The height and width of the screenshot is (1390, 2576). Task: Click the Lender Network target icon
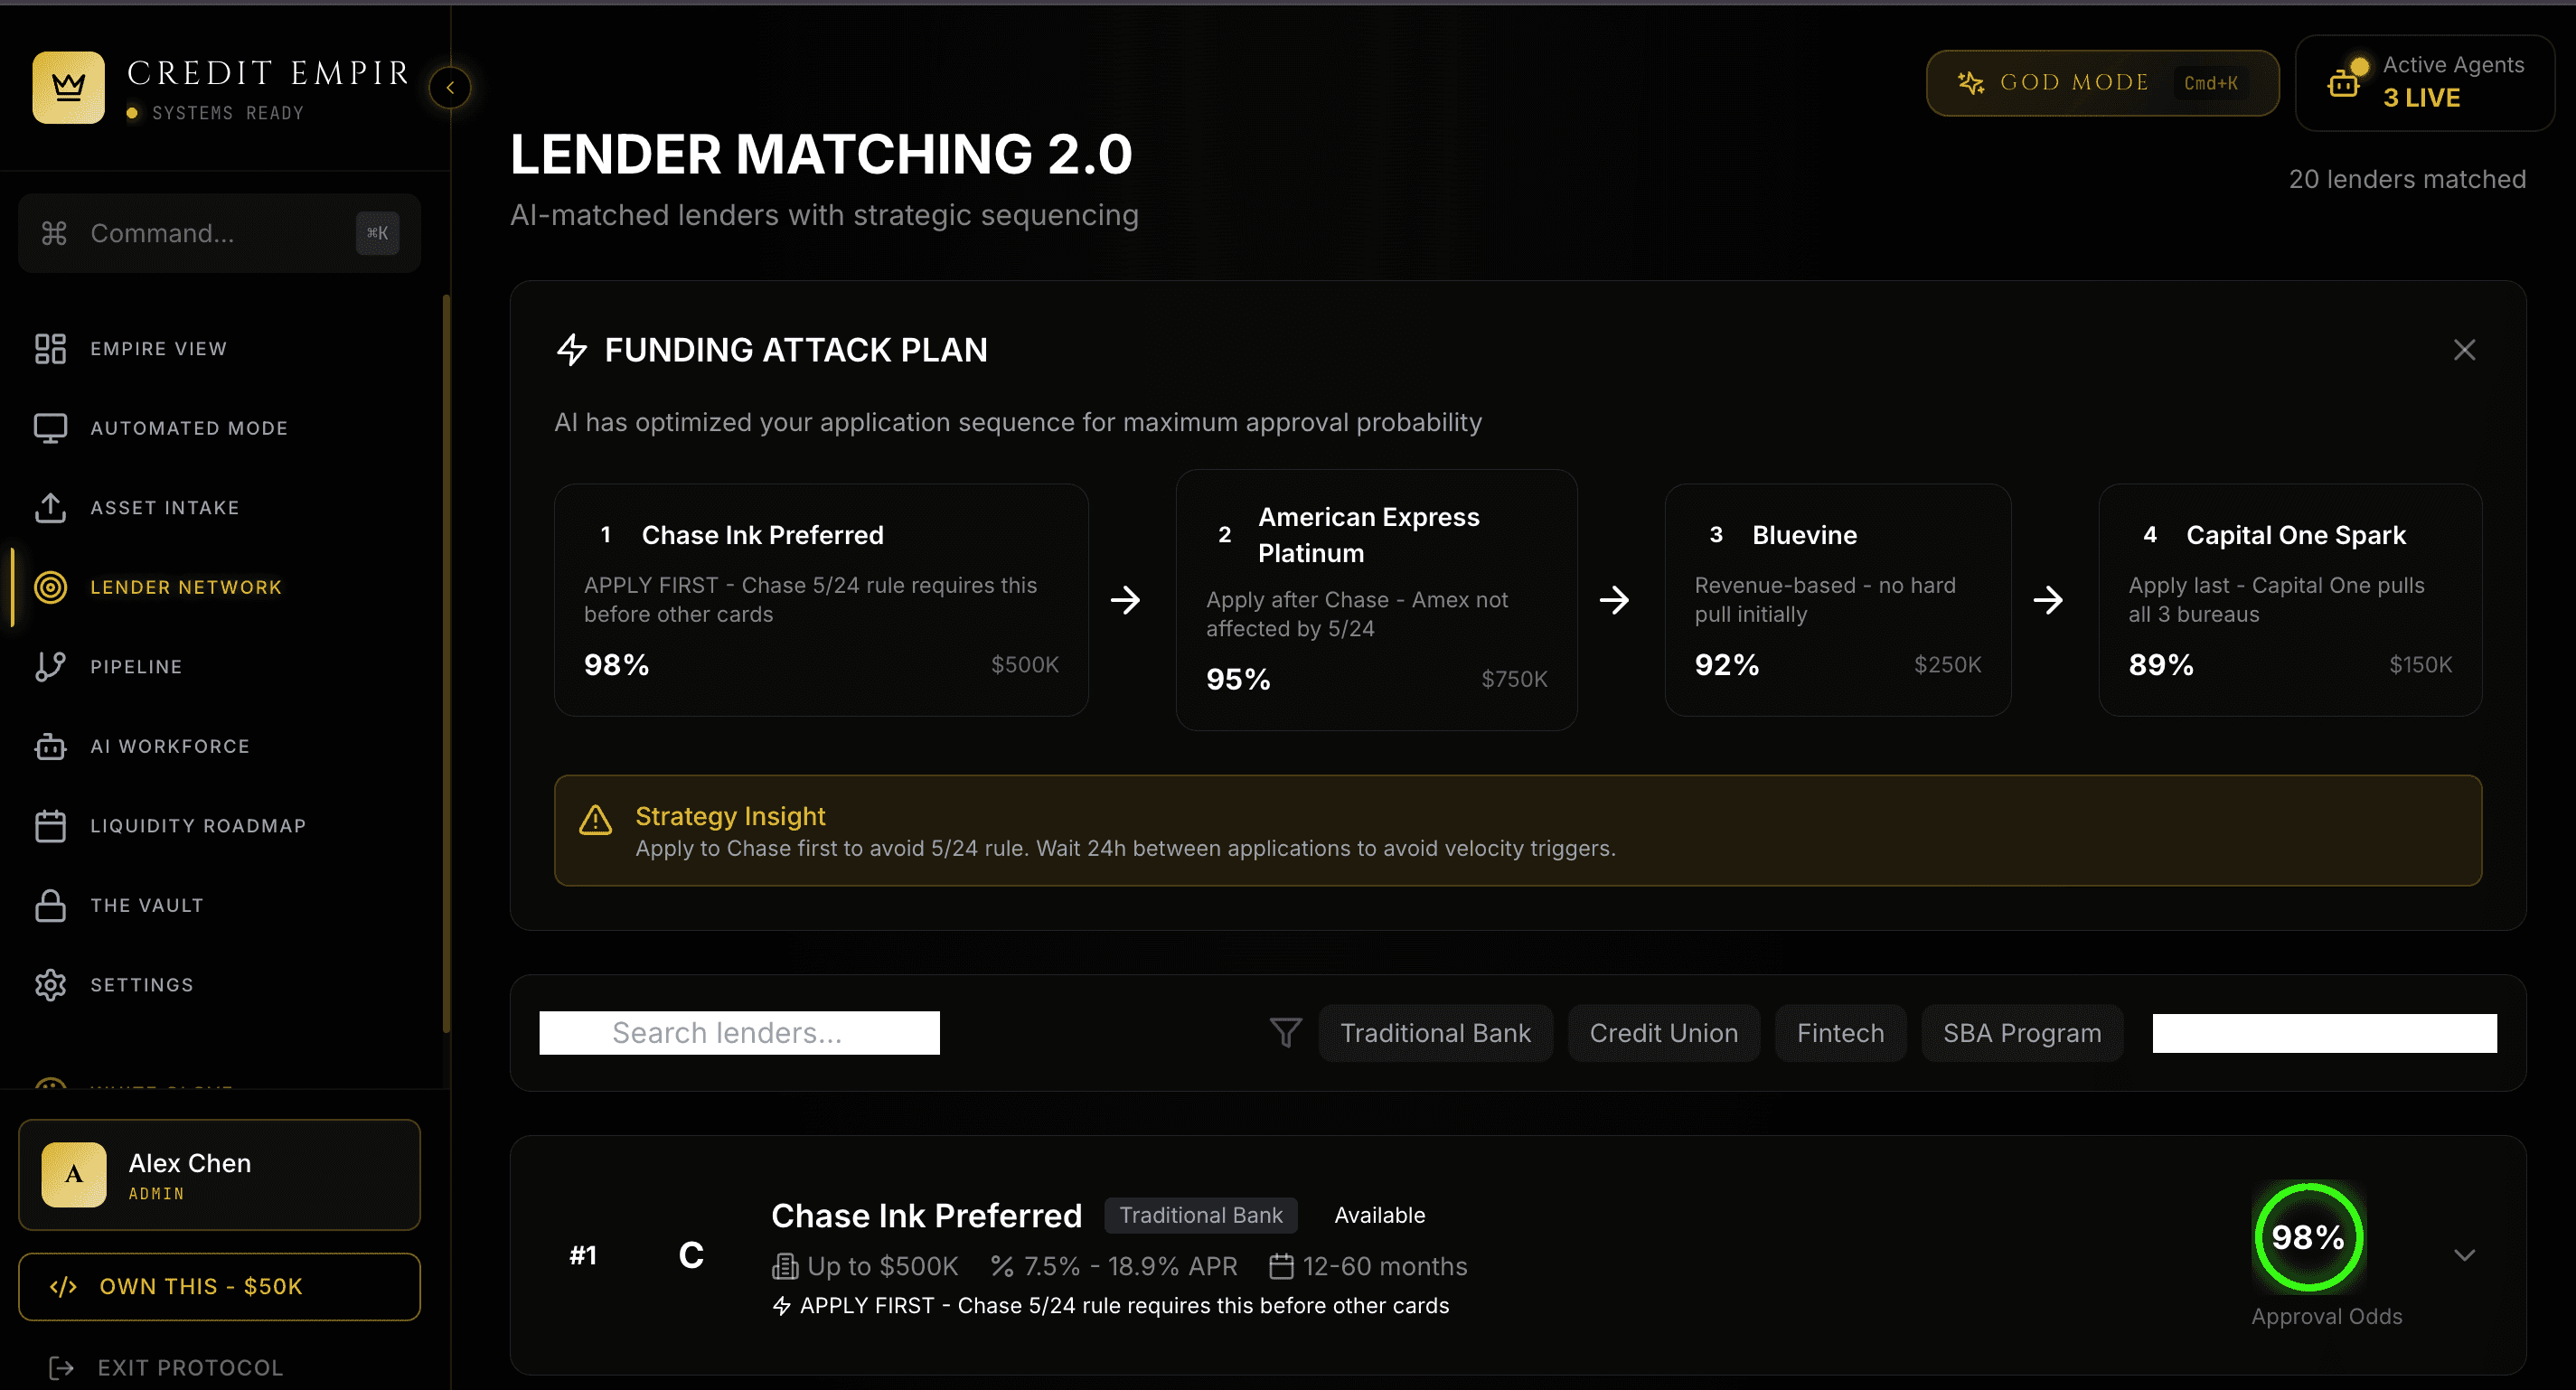[50, 587]
